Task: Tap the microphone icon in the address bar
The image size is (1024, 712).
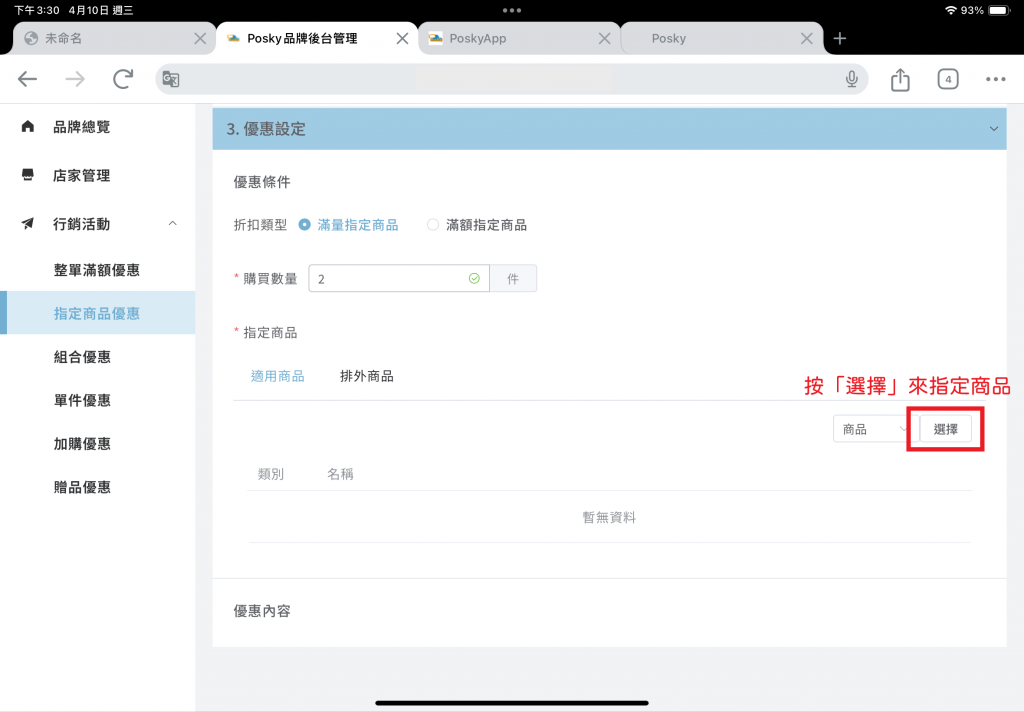Action: point(852,79)
